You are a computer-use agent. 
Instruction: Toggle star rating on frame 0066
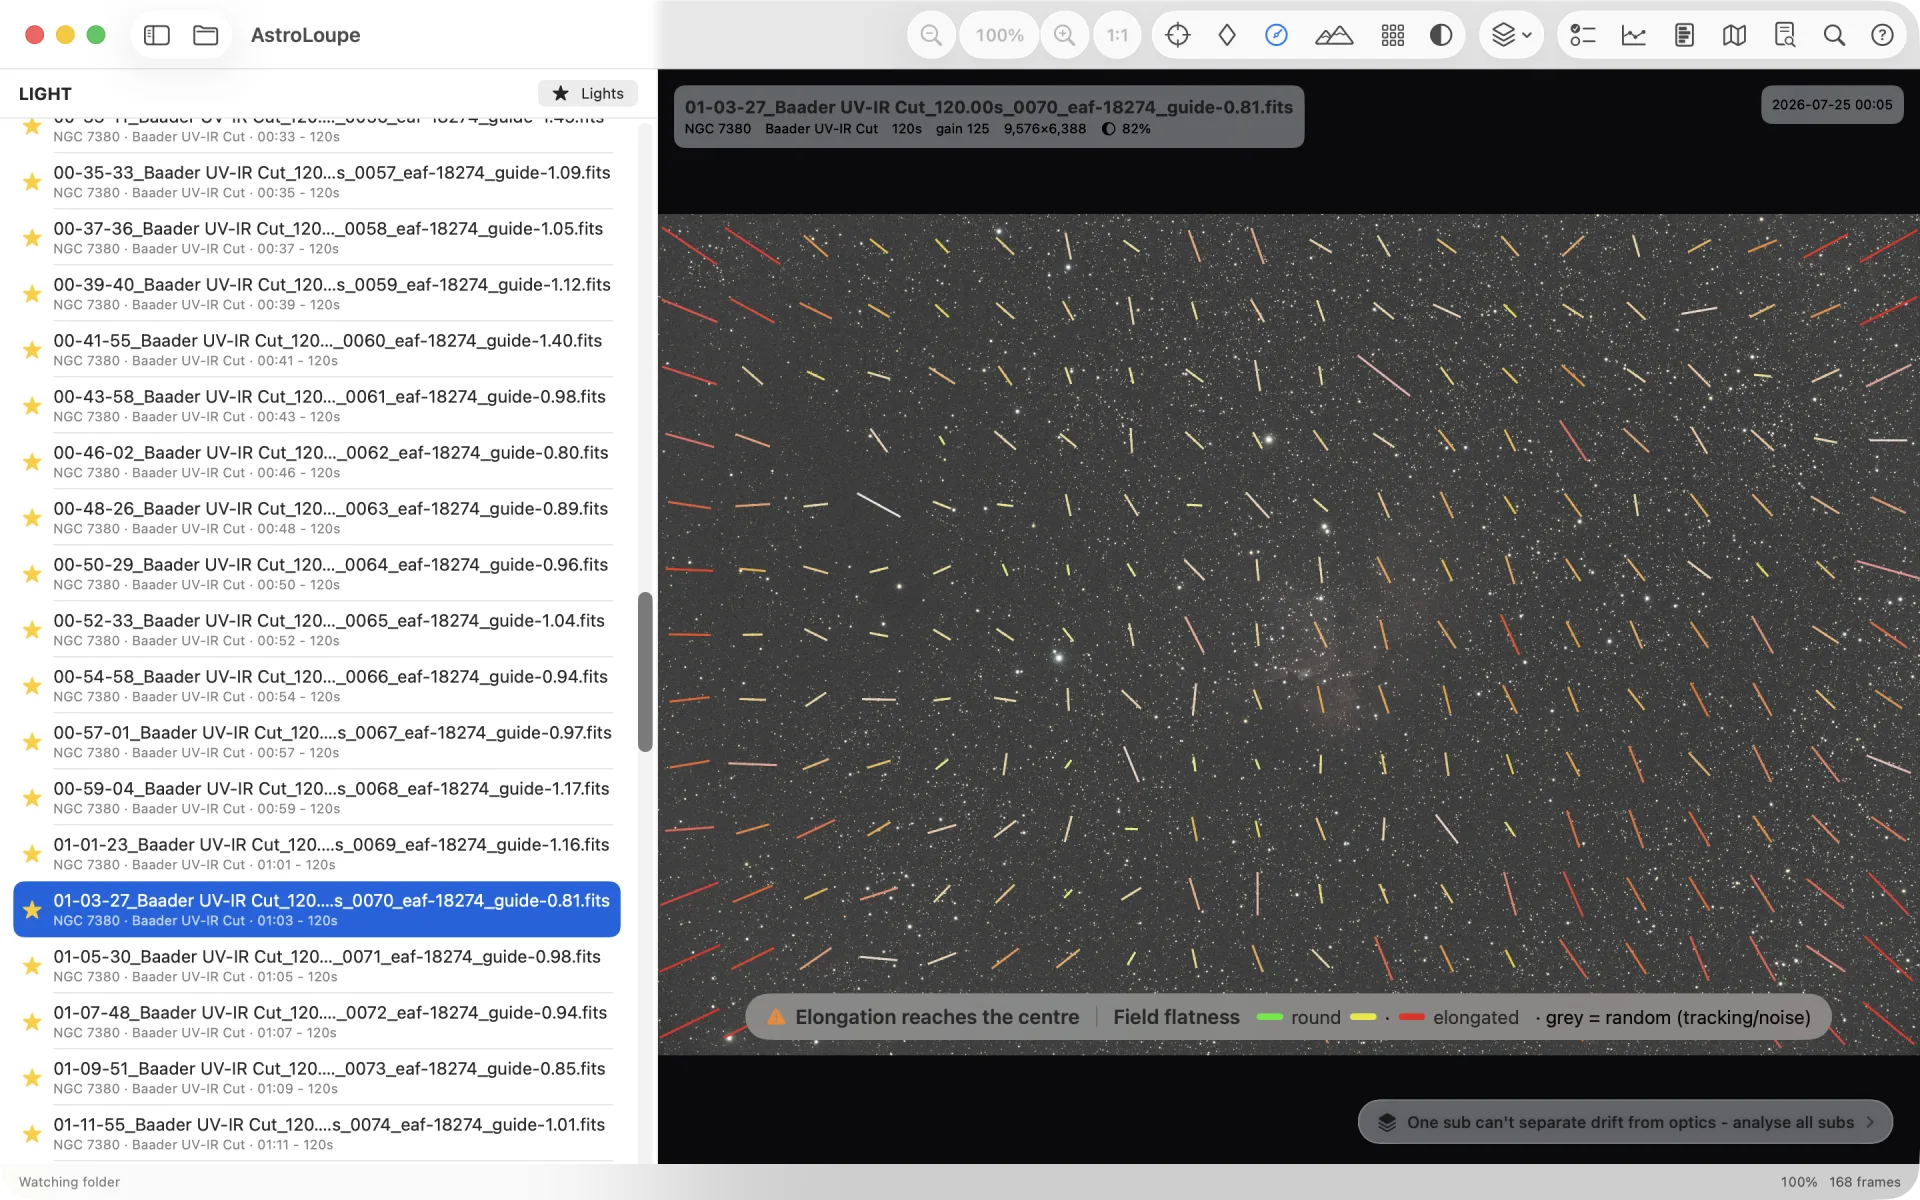point(32,686)
